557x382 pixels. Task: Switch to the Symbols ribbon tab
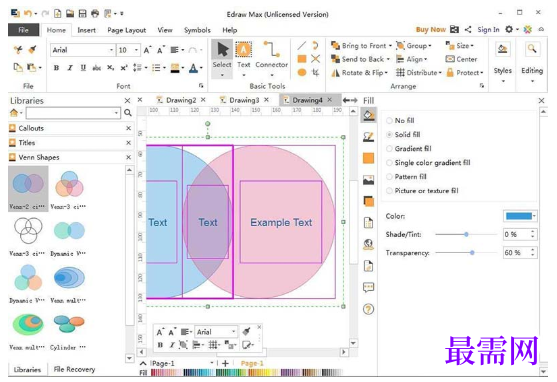[197, 30]
